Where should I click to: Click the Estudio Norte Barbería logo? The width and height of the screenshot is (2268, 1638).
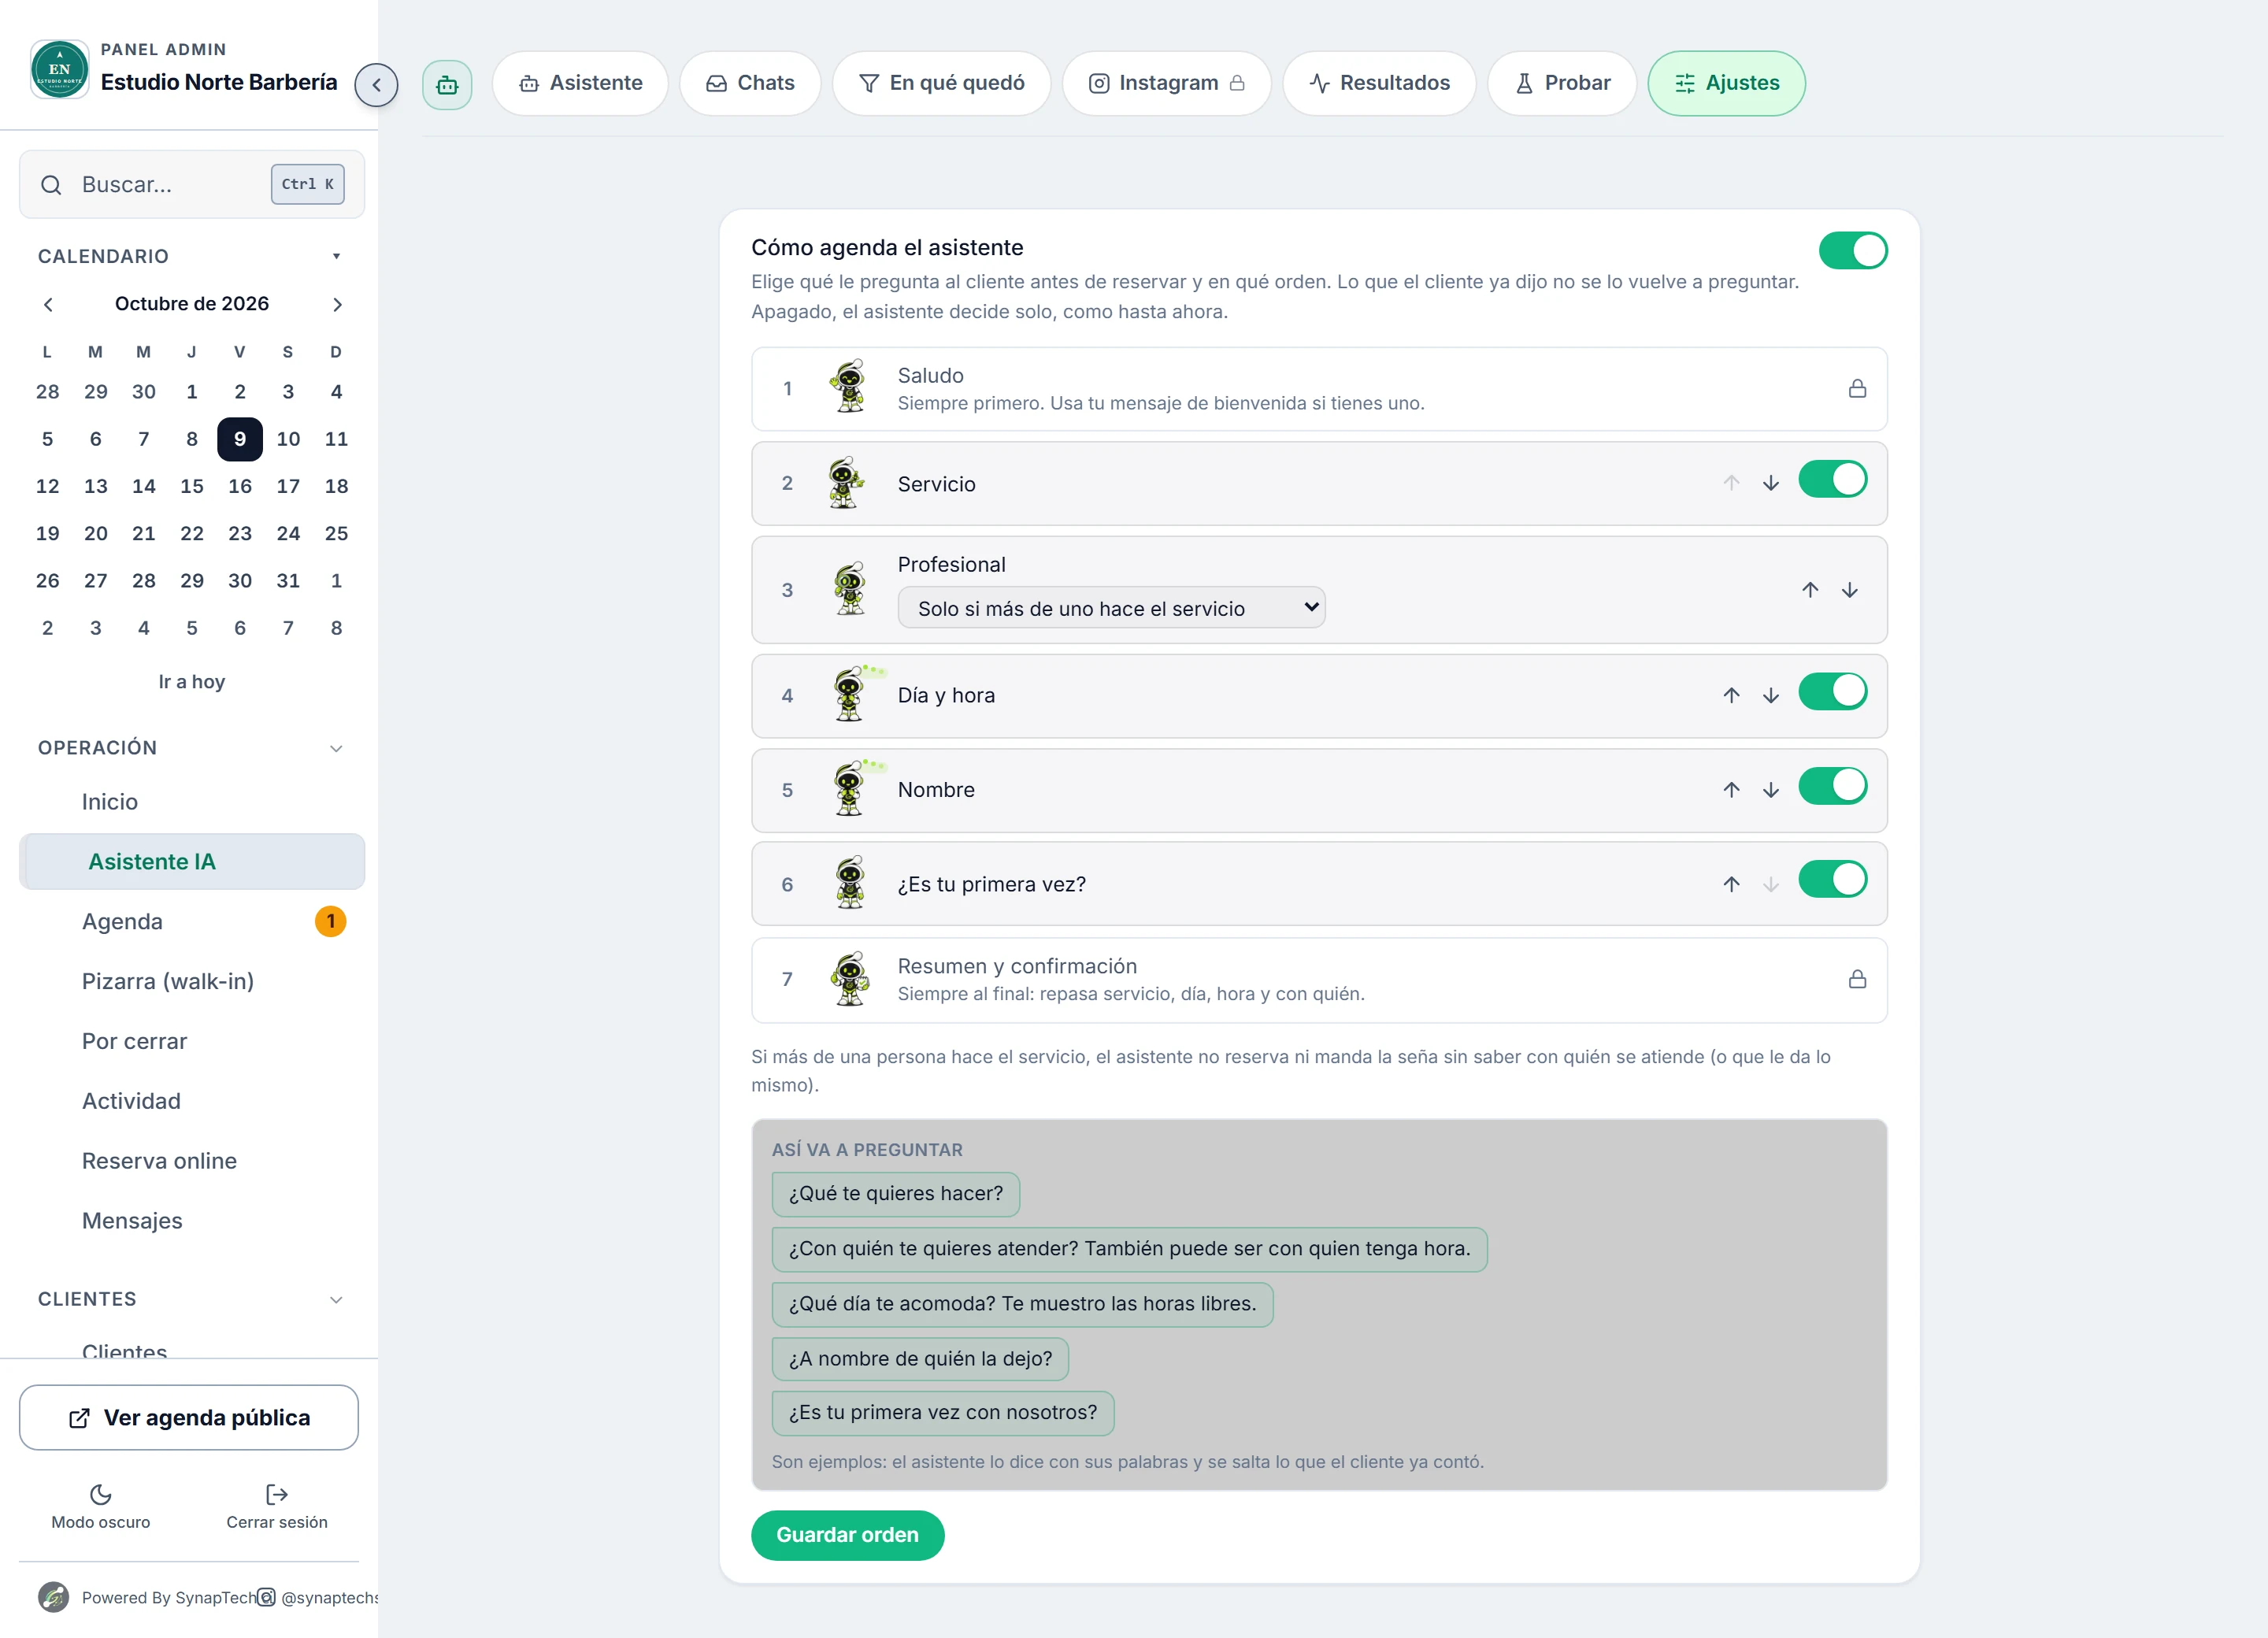coord(59,69)
